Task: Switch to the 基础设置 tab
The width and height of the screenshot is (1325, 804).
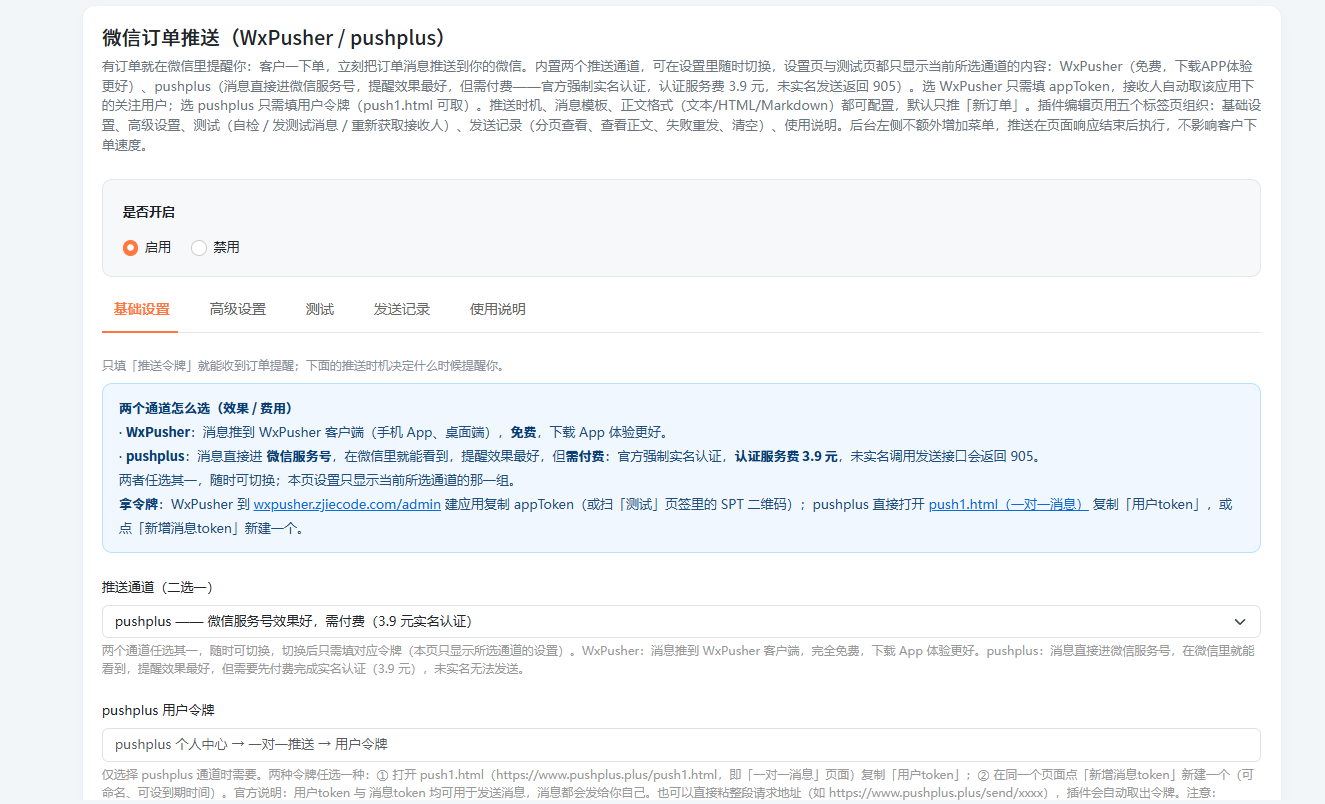Action: tap(141, 309)
